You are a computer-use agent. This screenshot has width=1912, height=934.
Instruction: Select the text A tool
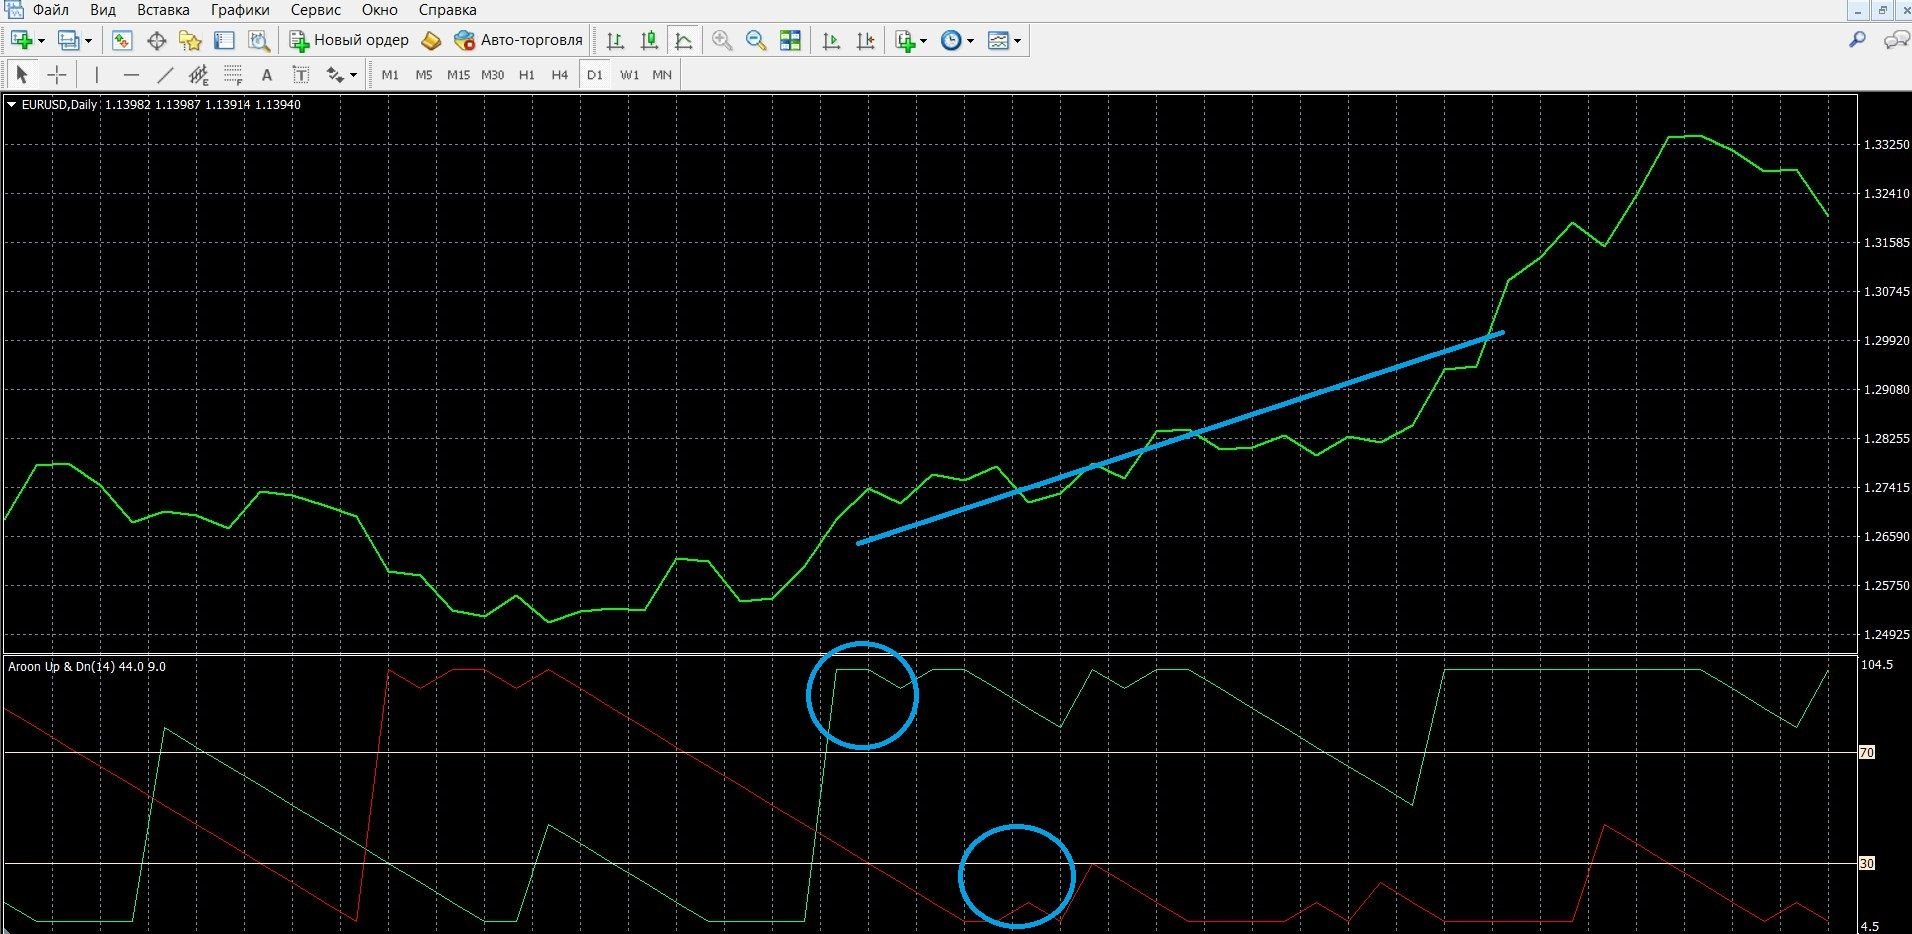pyautogui.click(x=266, y=74)
